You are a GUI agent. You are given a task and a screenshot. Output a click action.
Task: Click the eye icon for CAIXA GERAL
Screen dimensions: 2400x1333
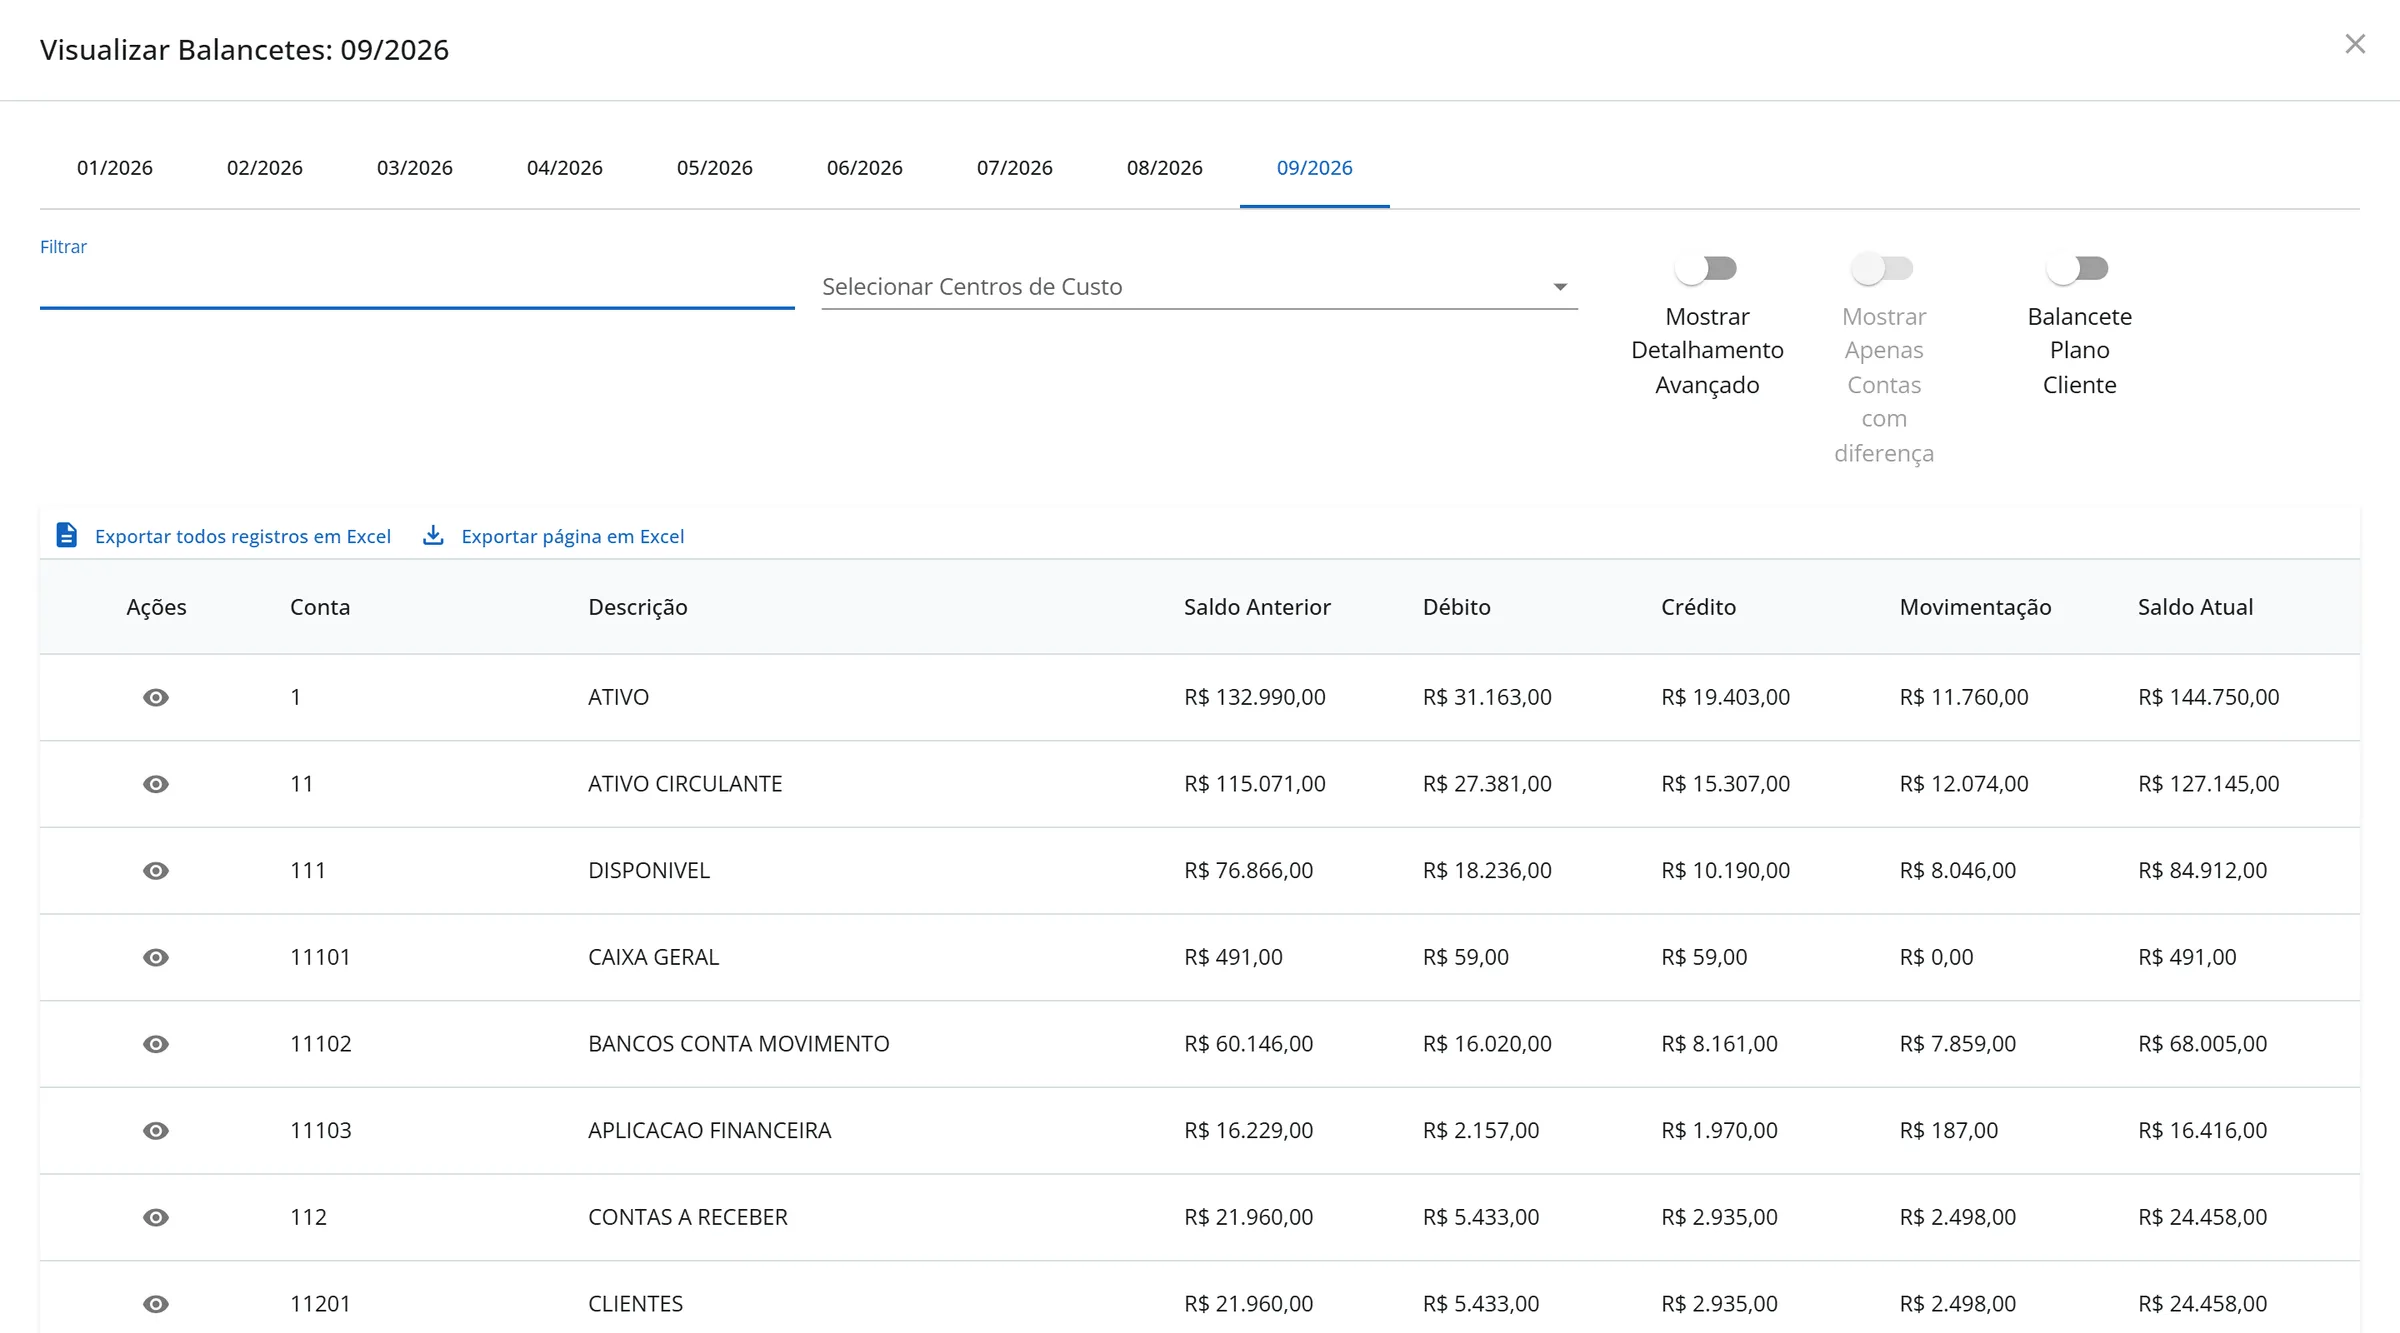[156, 957]
